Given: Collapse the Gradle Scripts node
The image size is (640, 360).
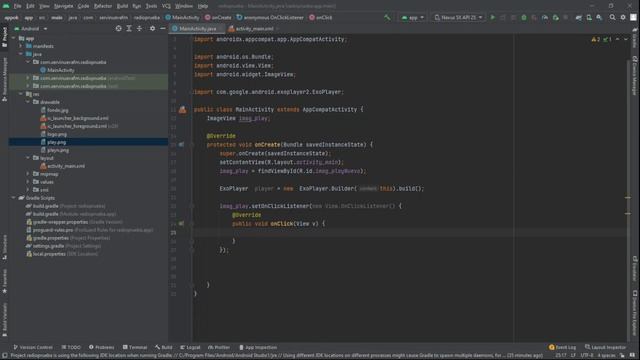Looking at the screenshot, I should coord(13,198).
